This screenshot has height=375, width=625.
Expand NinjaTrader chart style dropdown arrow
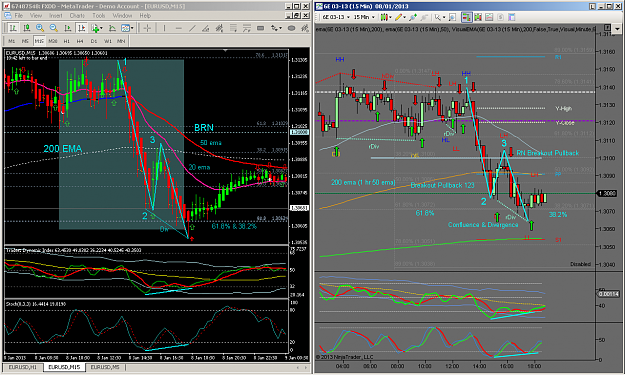(x=391, y=17)
